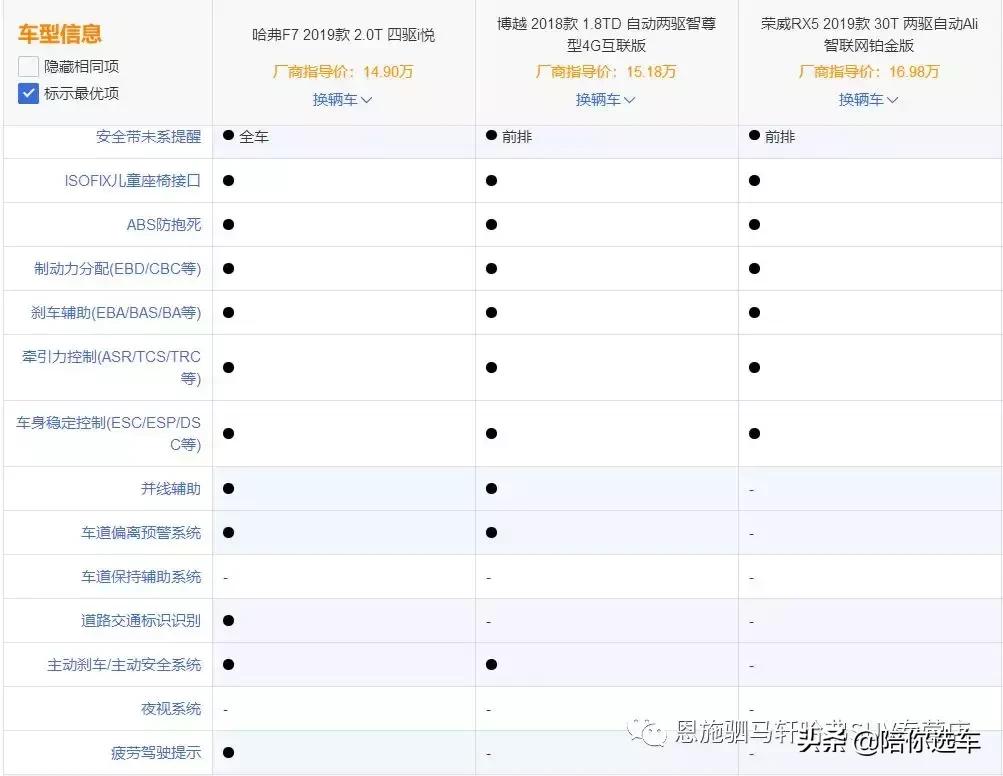Open 换辆车 dropdown under 荣威RX5
This screenshot has width=1003, height=776.
point(868,100)
